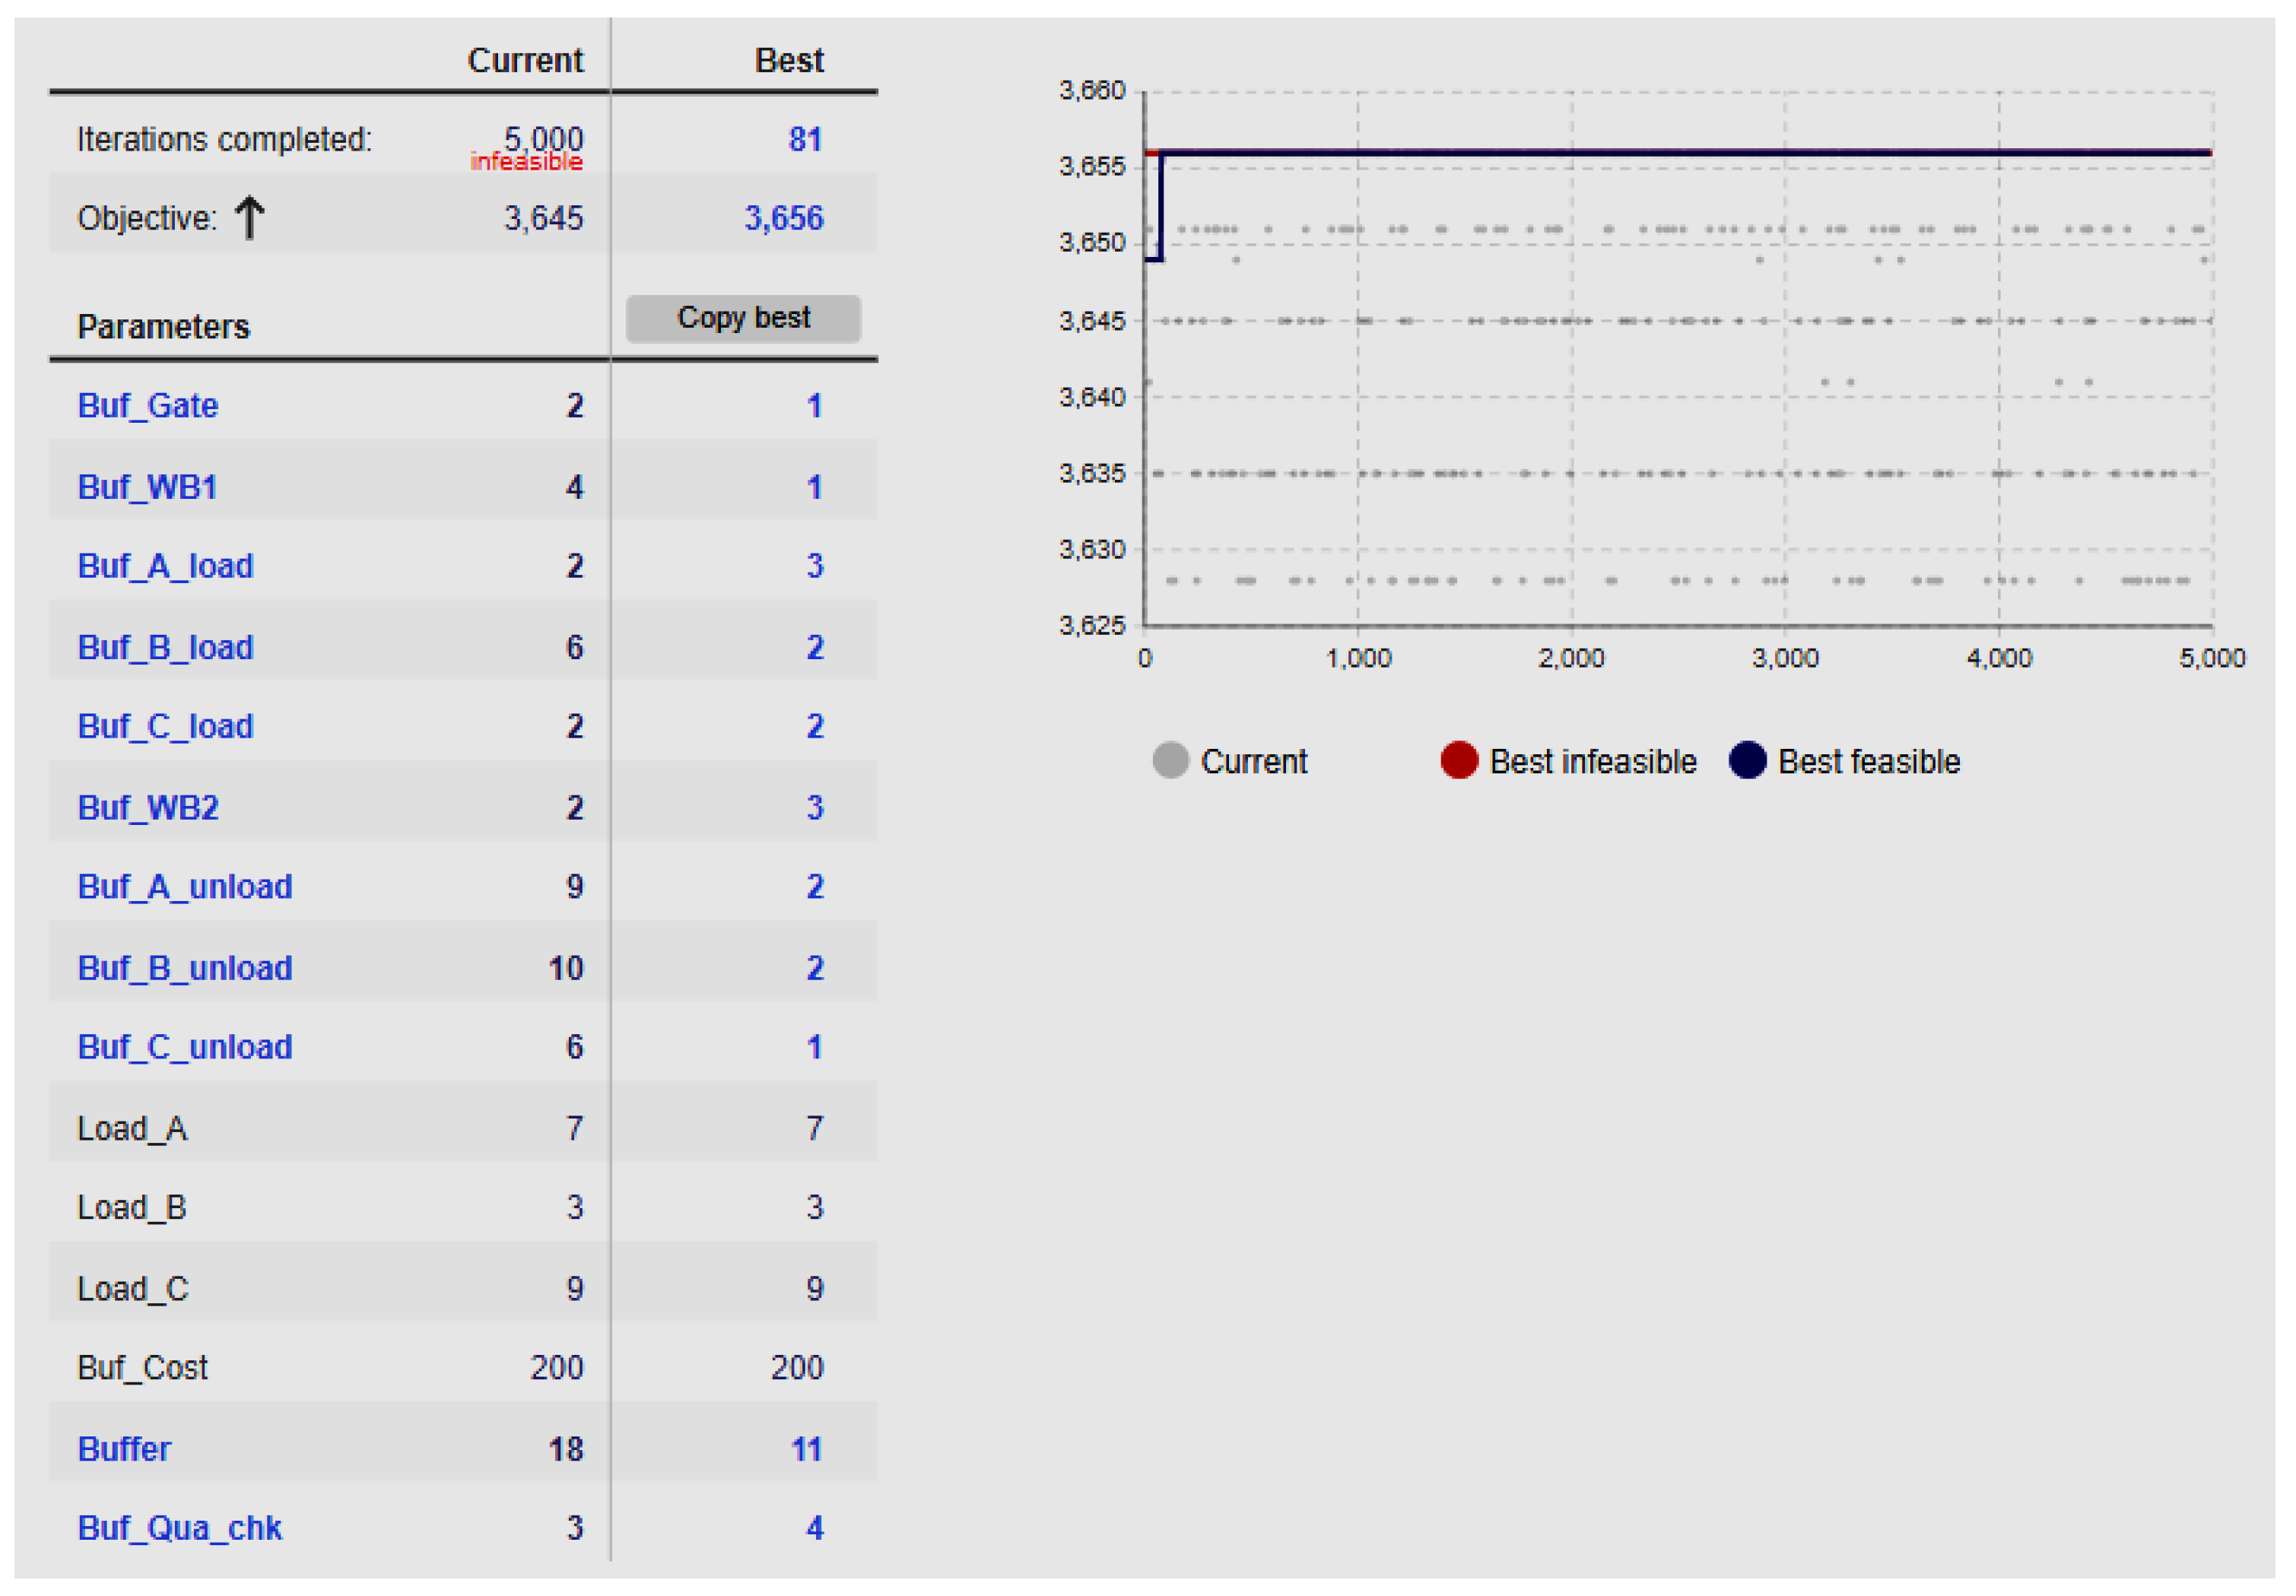Select the Buf_A_load parameter link
This screenshot has height=1596, width=2296.
coord(166,566)
